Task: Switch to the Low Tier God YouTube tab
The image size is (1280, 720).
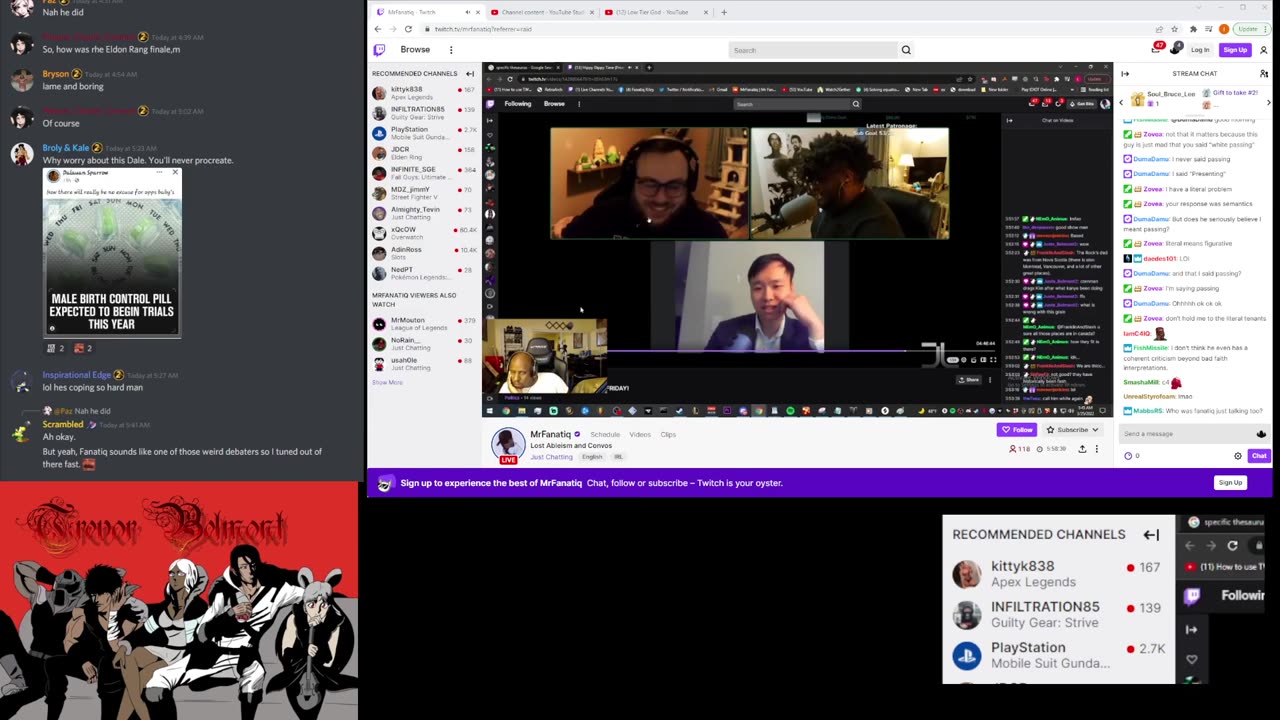Action: pyautogui.click(x=657, y=12)
